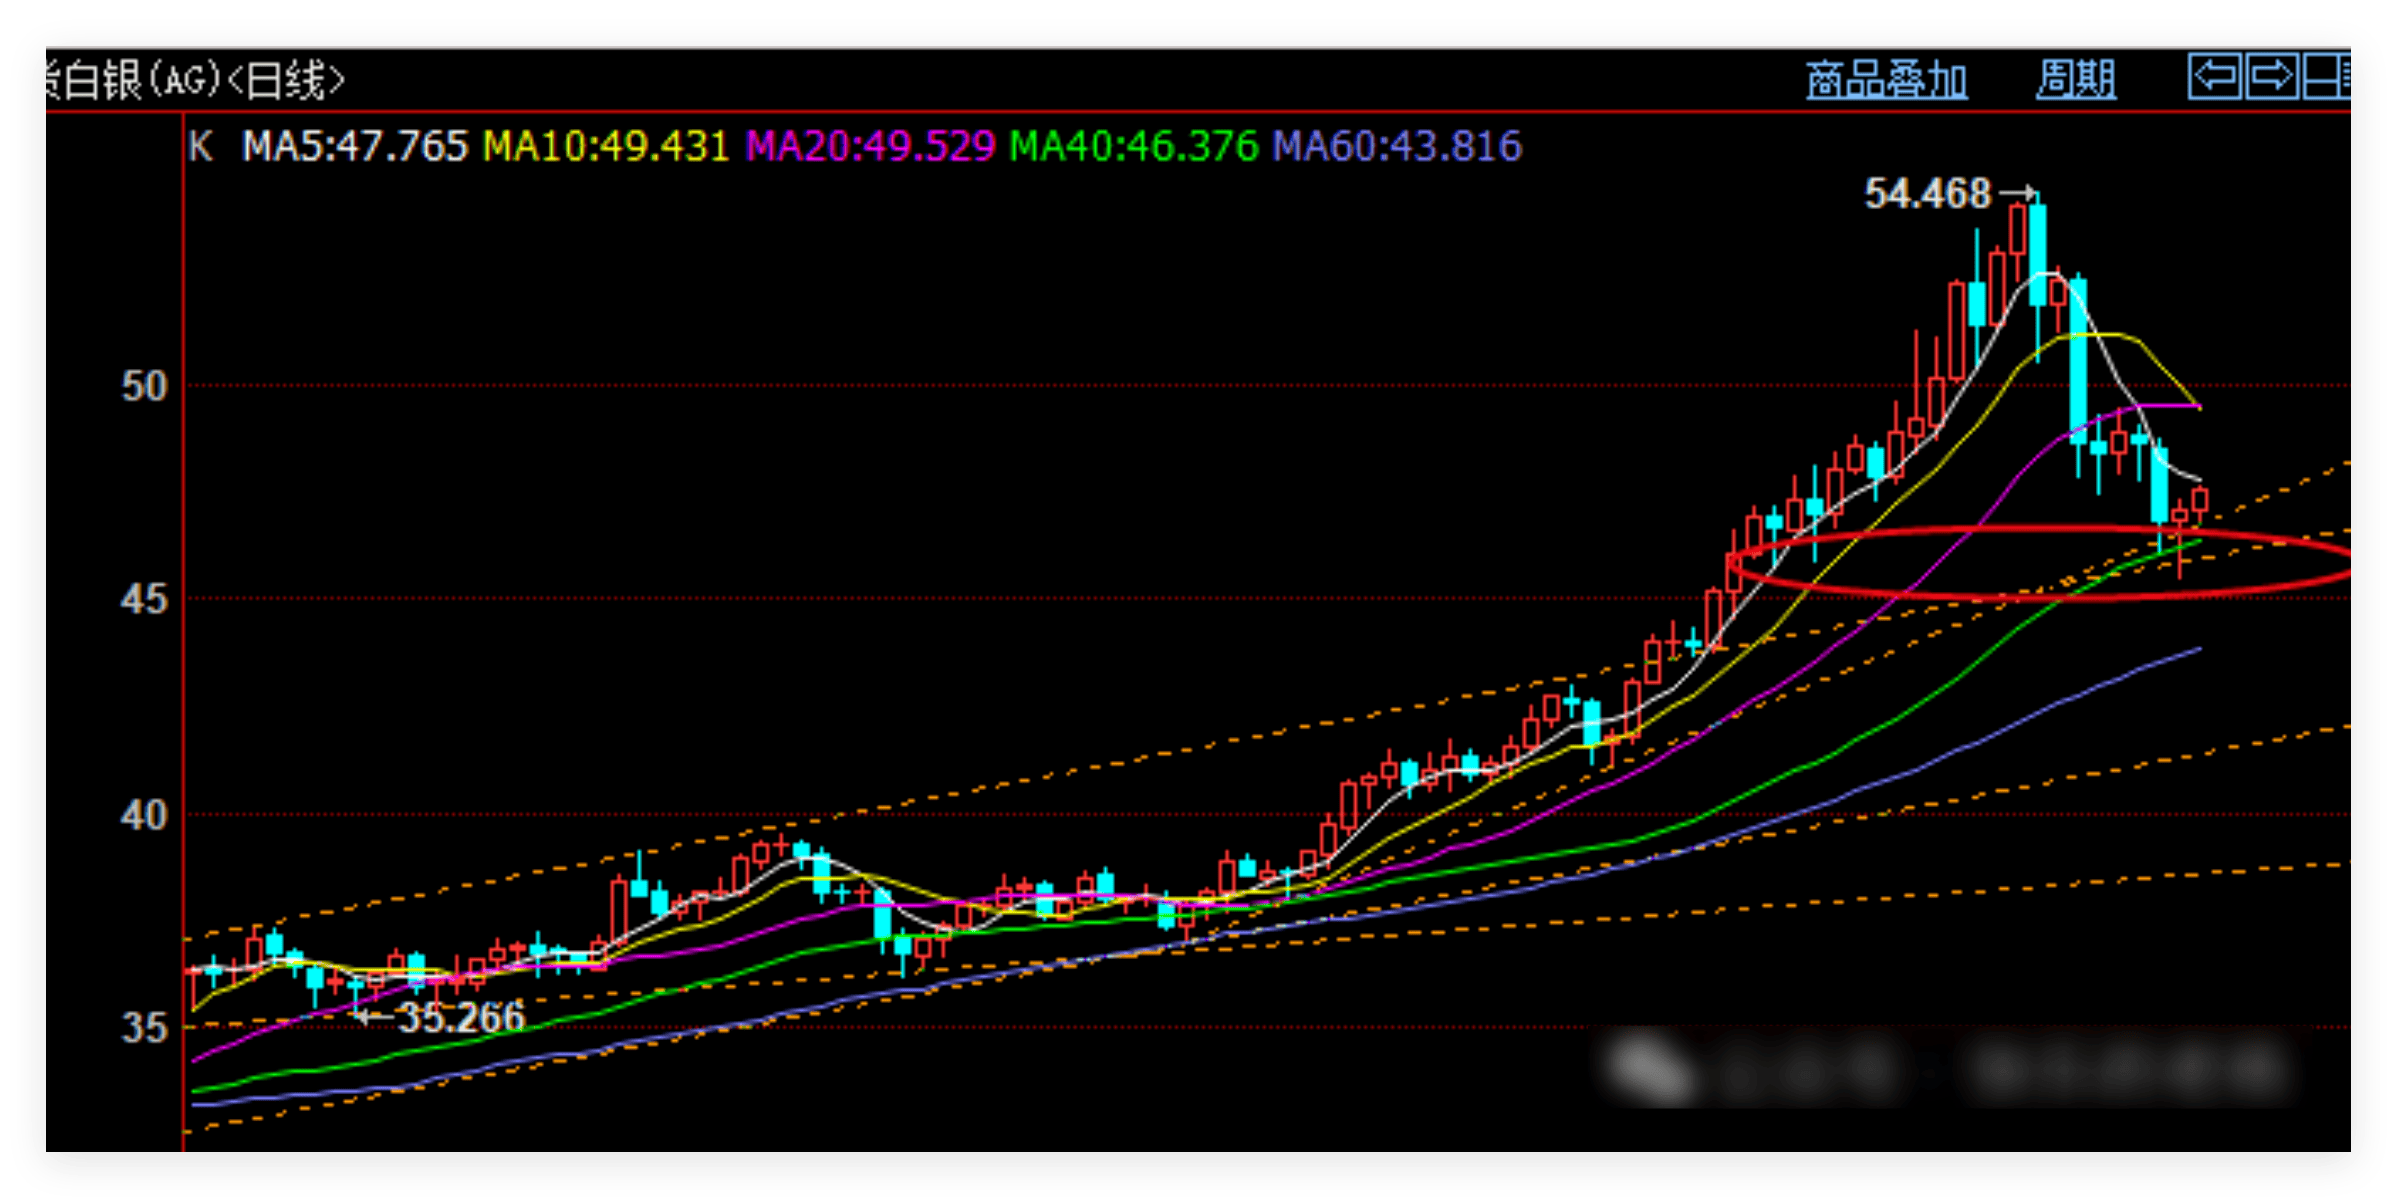Open the 商品叠加 link
Image resolution: width=2397 pixels, height=1198 pixels.
pos(1886,80)
